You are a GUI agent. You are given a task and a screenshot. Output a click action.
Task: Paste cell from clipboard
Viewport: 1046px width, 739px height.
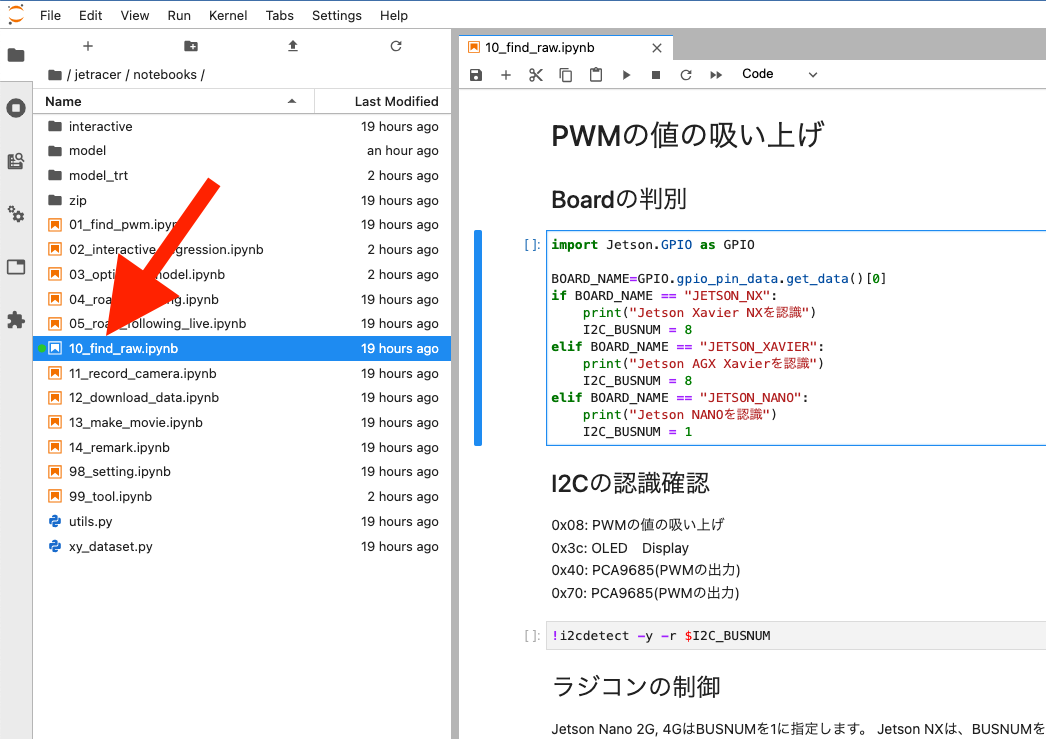pyautogui.click(x=596, y=75)
